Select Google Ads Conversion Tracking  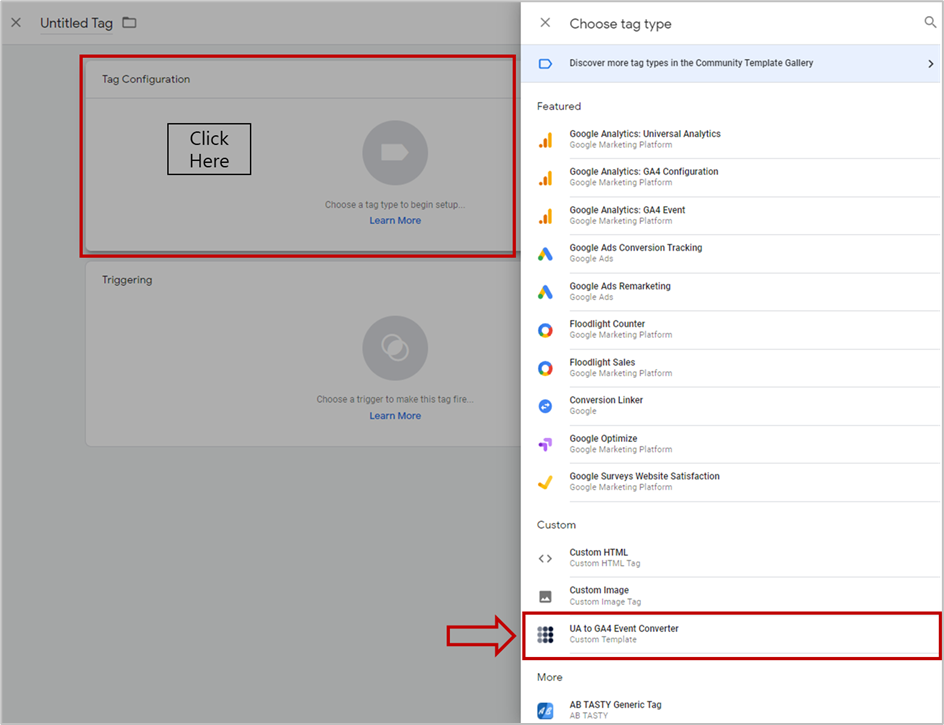coord(730,254)
